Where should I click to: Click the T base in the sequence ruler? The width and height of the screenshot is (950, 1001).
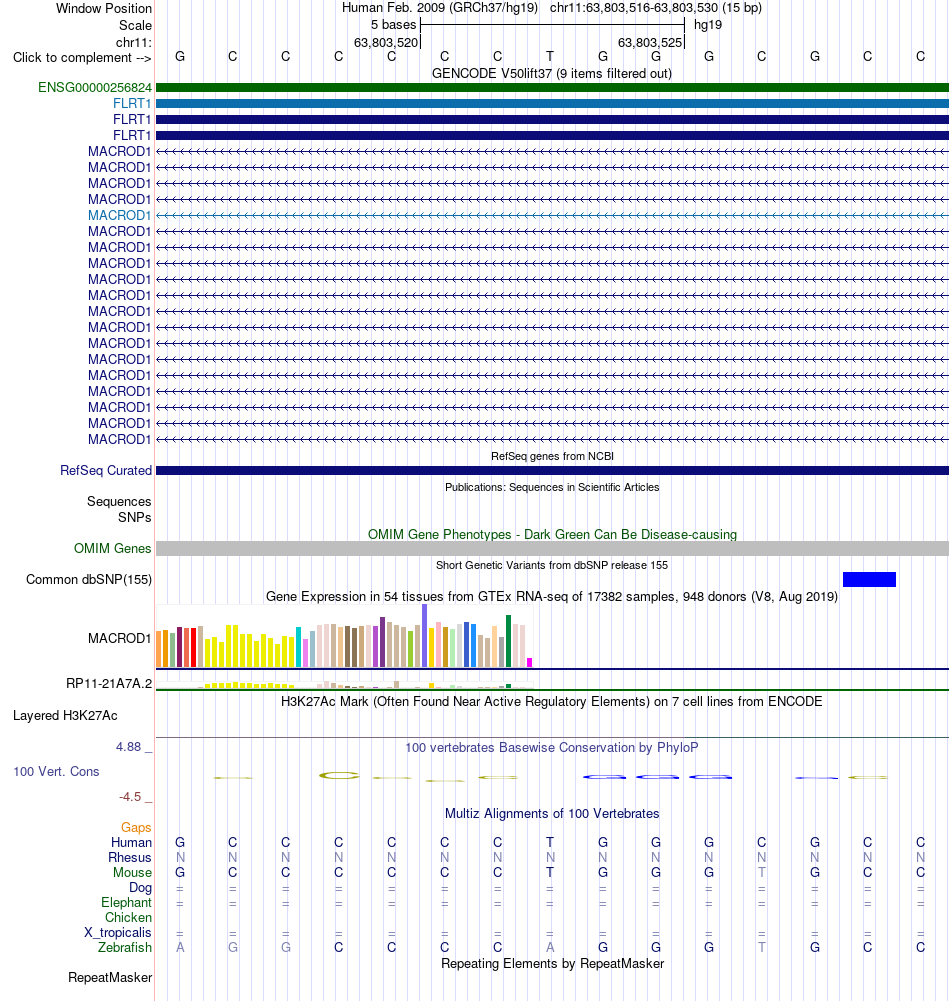550,56
